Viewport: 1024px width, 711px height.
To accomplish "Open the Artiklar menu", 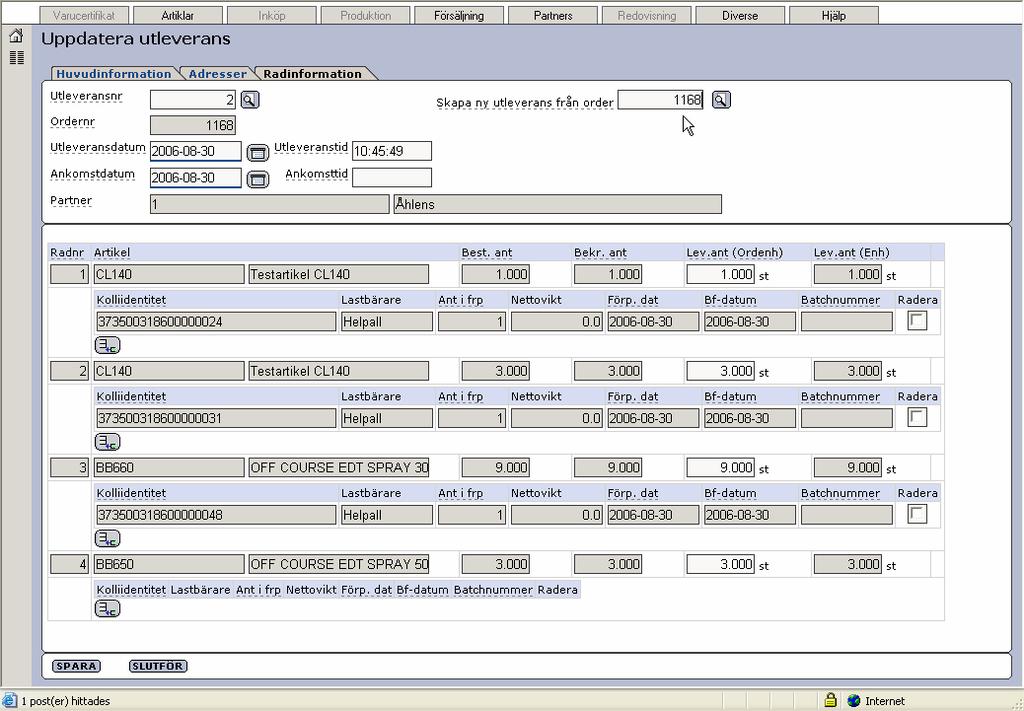I will 178,15.
